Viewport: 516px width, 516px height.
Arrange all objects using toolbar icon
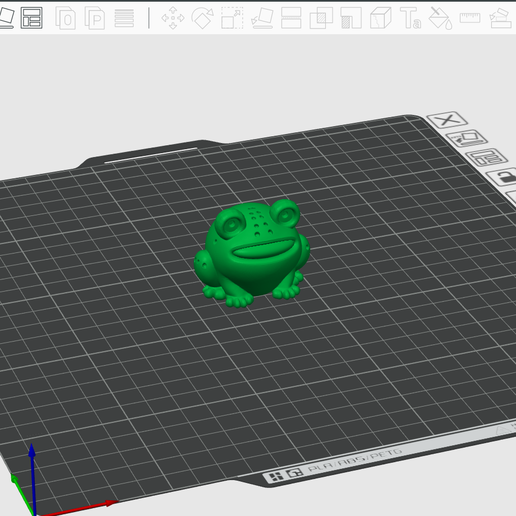click(32, 17)
